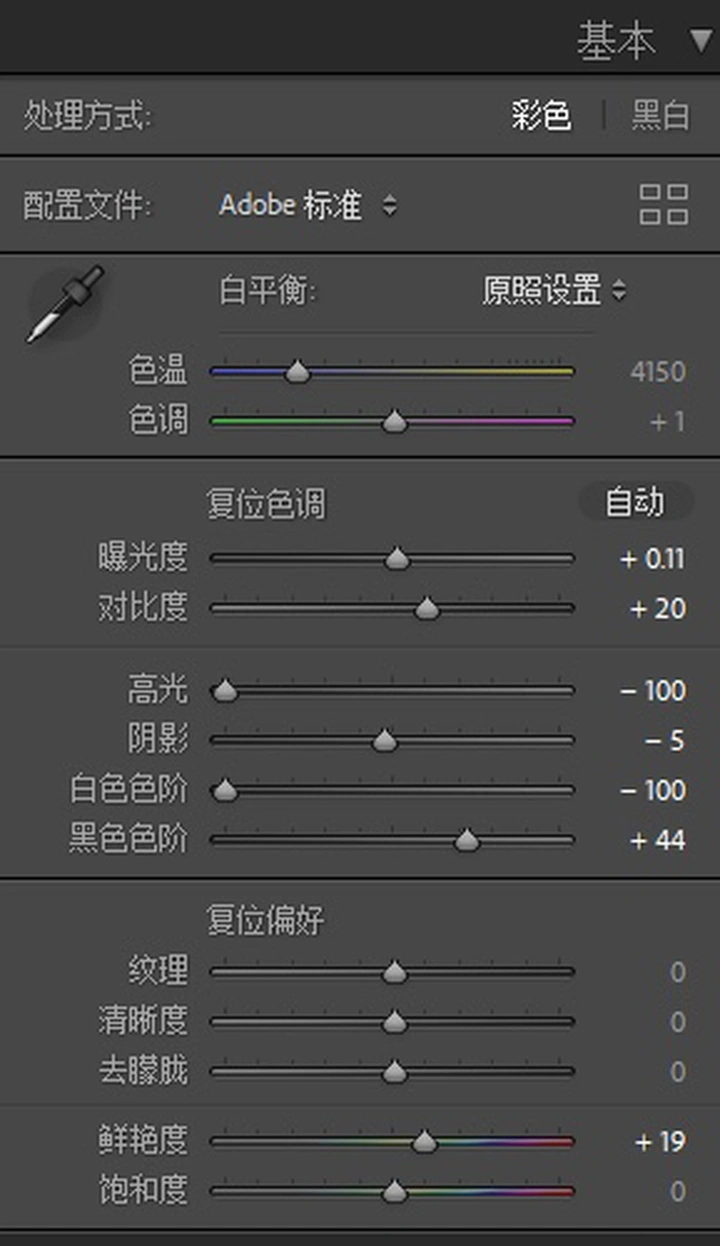Click the 鲜艳度 slider handle
Screen dimensions: 720x1246
[x=425, y=1141]
